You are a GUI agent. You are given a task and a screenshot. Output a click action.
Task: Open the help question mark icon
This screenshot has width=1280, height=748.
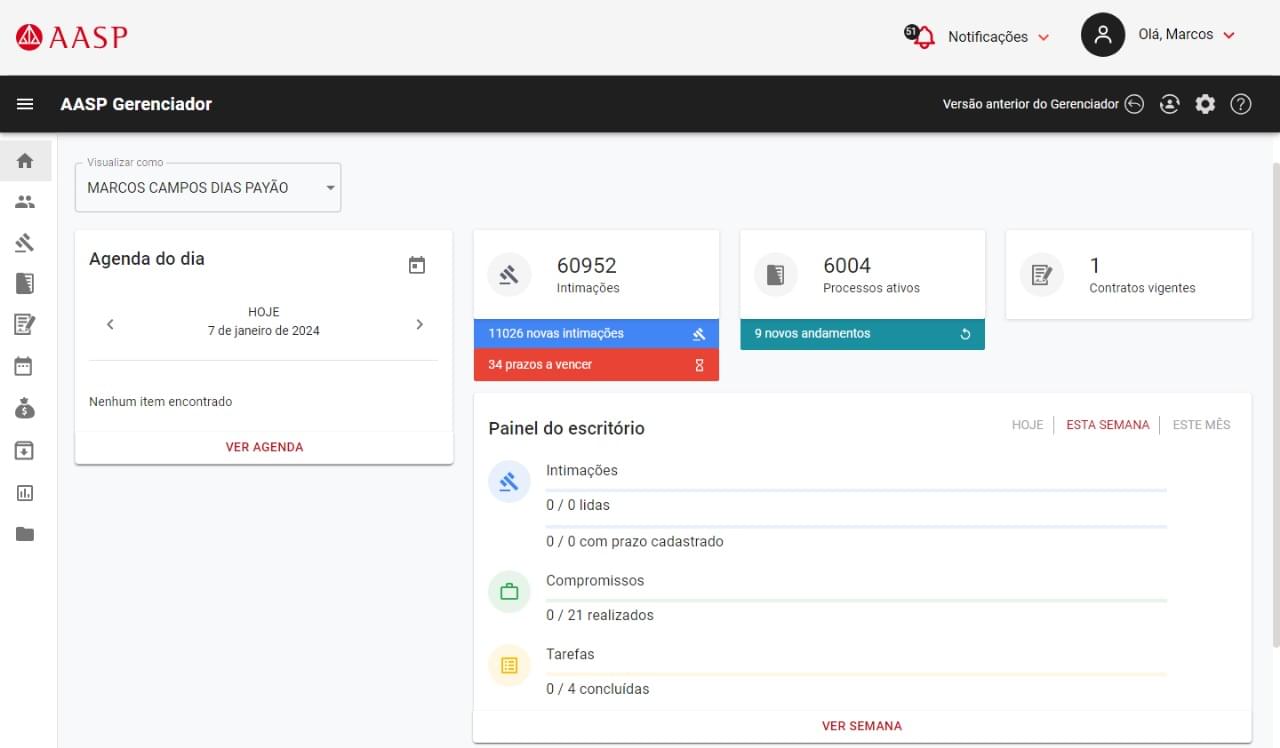click(1241, 104)
